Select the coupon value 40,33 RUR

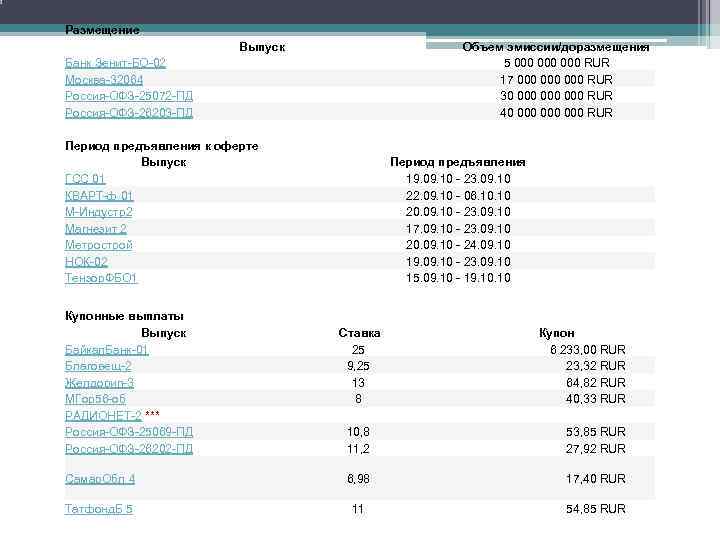pos(596,399)
